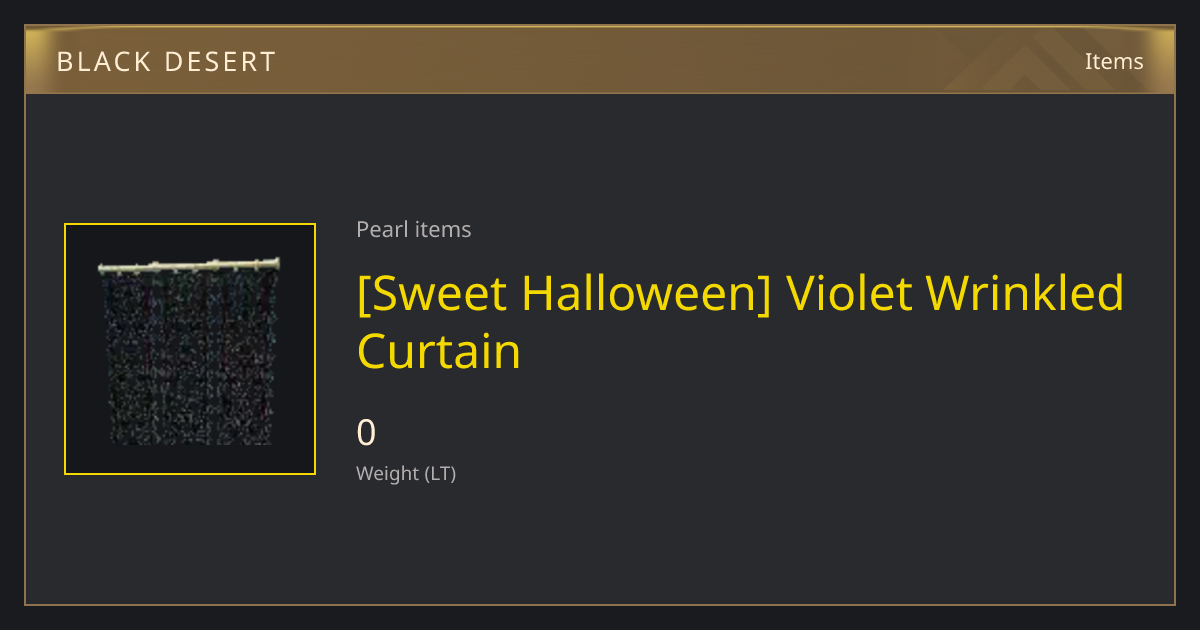Click the dark curtain fabric in the icon

[x=188, y=360]
